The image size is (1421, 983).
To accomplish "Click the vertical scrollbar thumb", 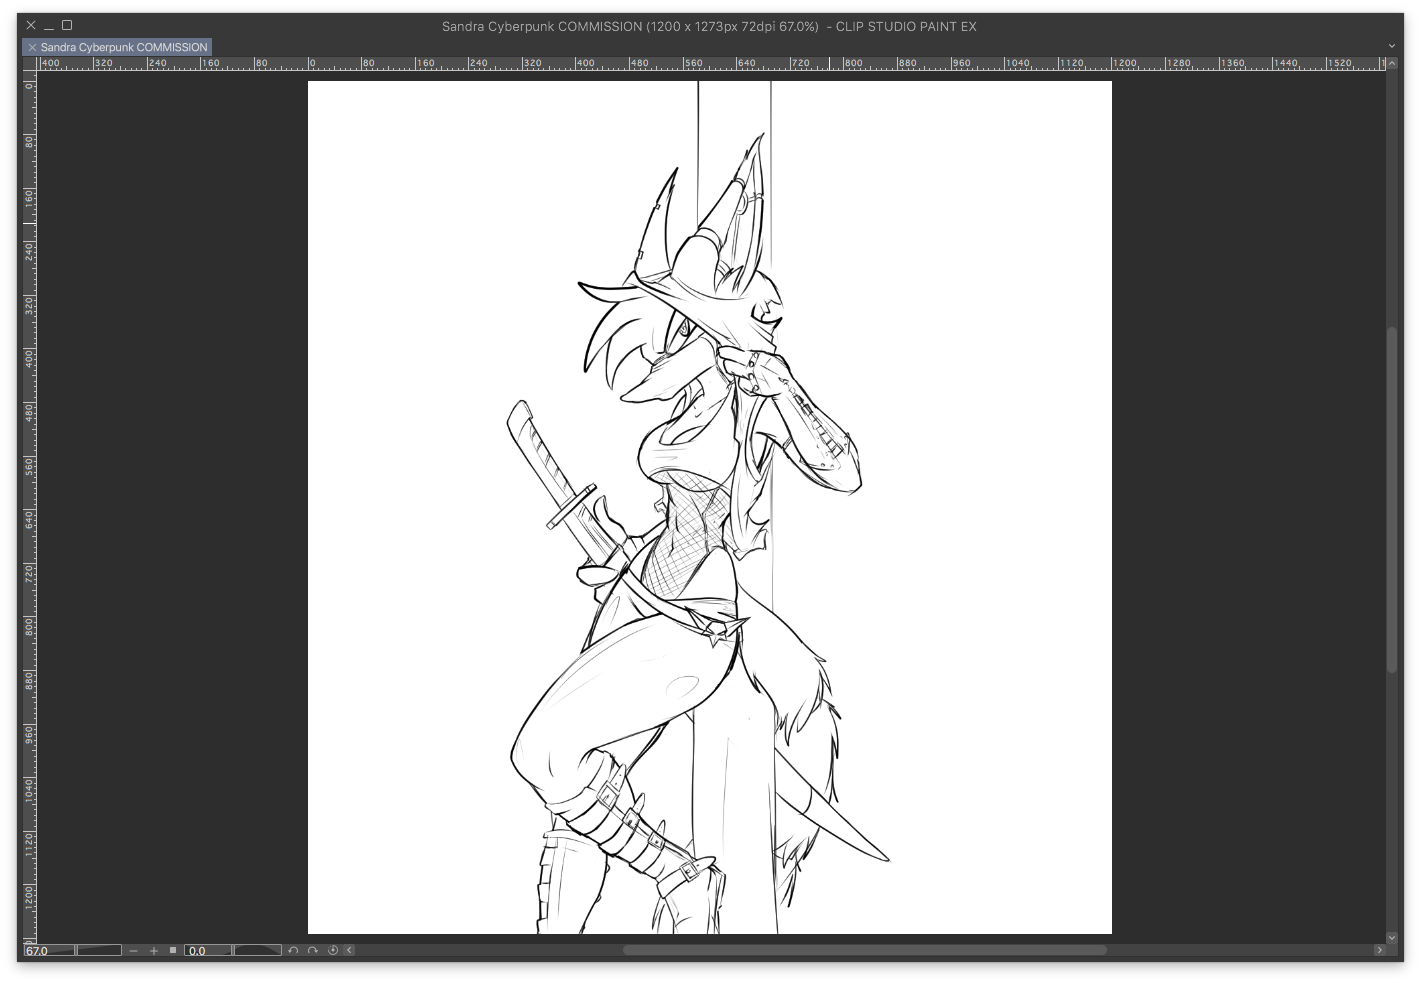I will (1392, 500).
